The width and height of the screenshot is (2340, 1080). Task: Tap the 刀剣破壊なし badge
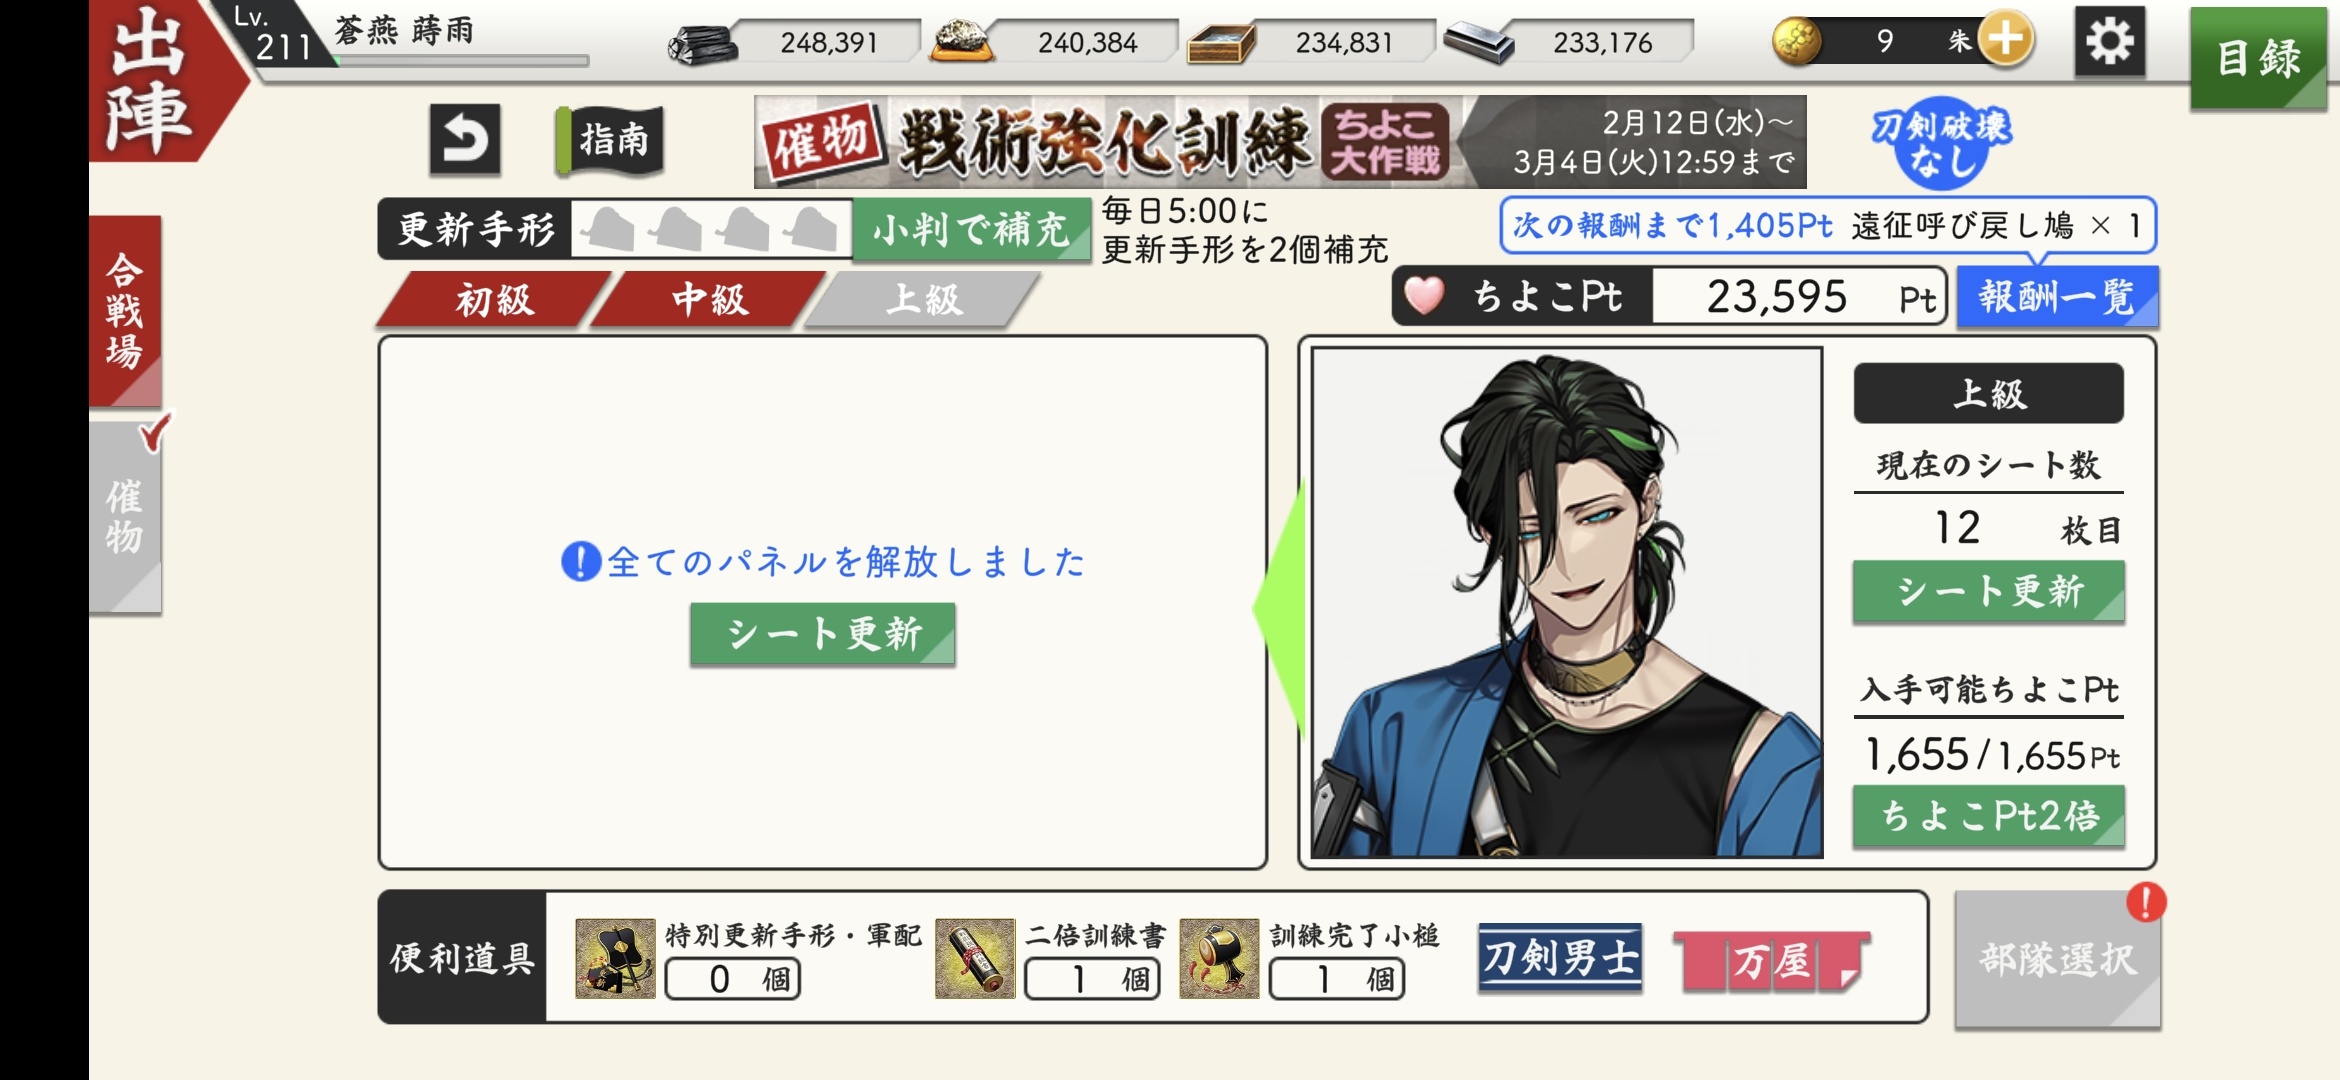click(x=1940, y=143)
